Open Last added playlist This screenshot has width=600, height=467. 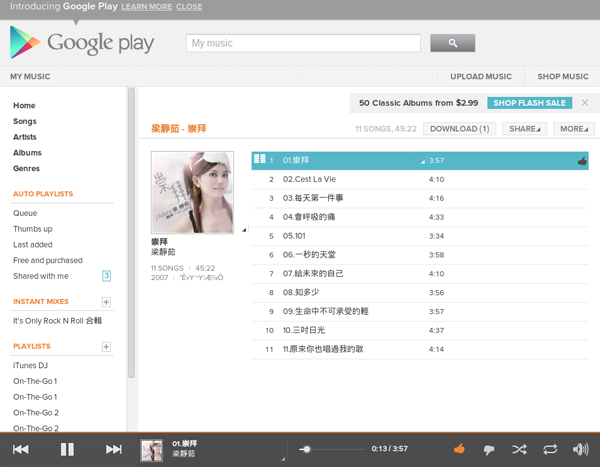point(33,245)
